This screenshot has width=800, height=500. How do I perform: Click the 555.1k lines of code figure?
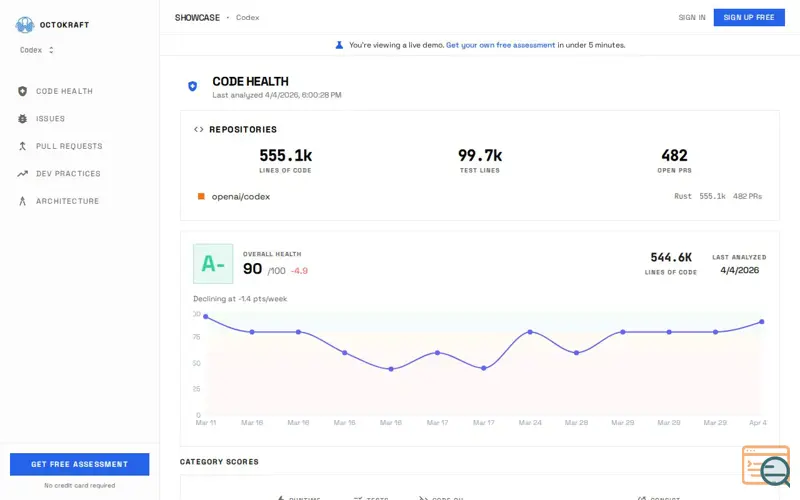[x=286, y=155]
